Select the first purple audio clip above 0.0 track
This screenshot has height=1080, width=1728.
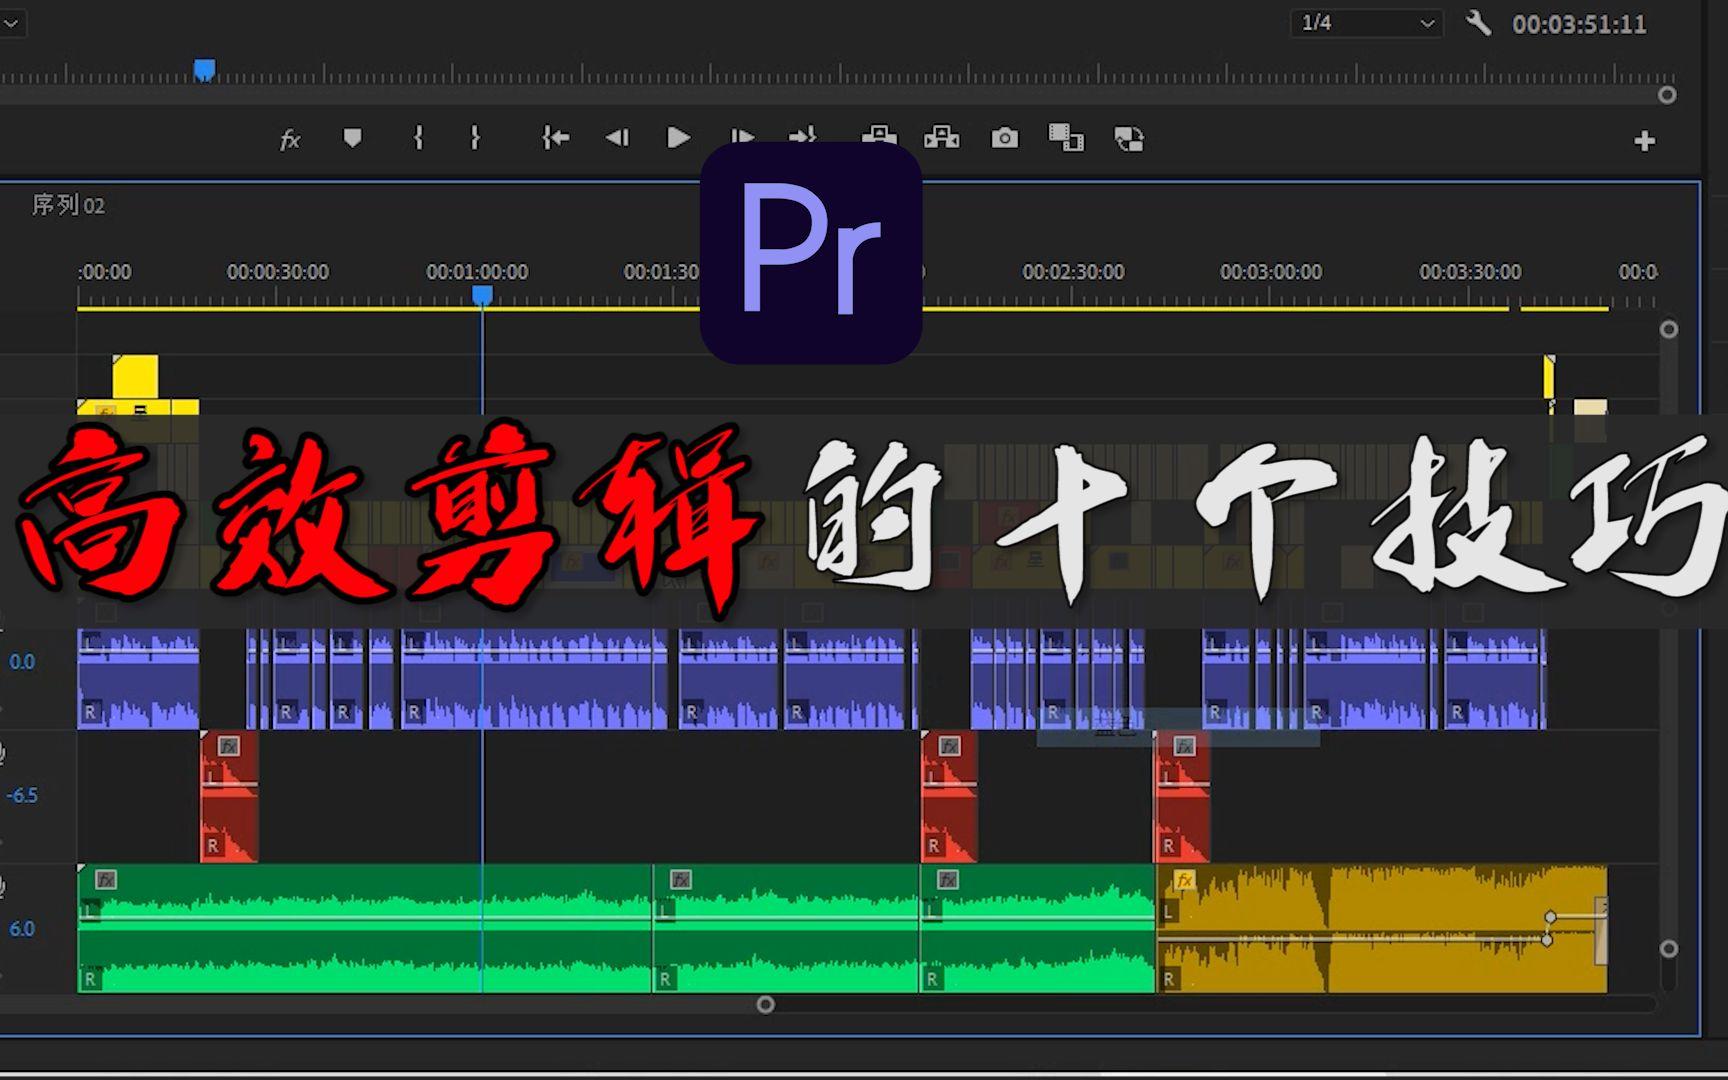tap(138, 678)
